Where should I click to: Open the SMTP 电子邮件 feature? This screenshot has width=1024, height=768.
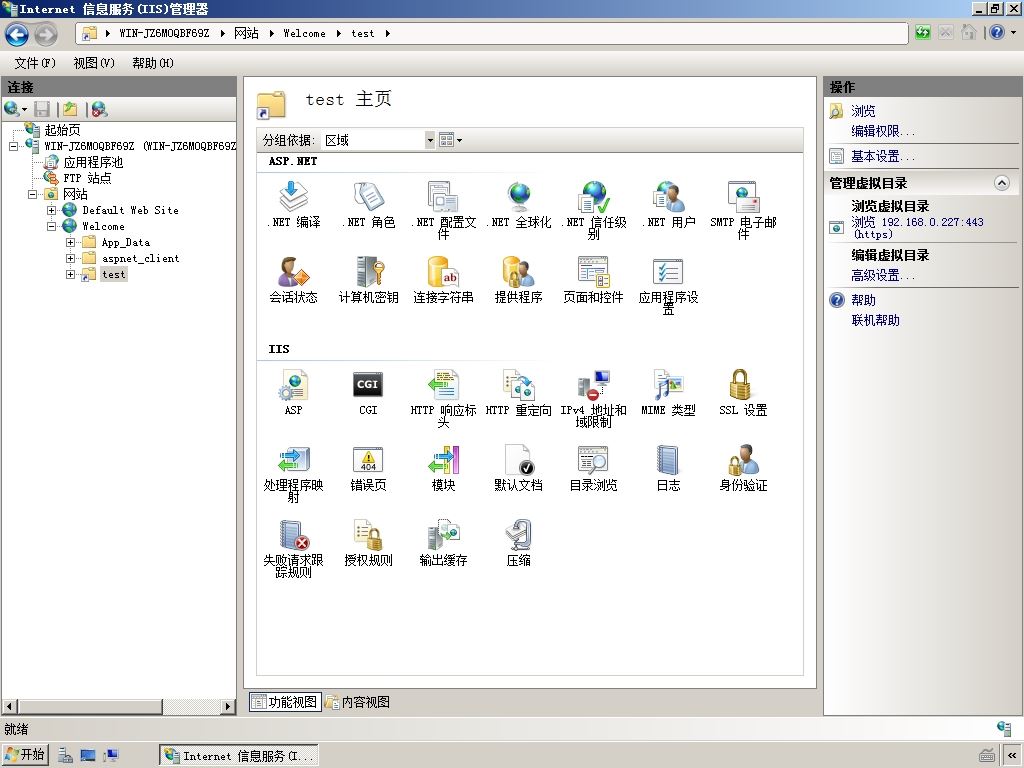(743, 210)
